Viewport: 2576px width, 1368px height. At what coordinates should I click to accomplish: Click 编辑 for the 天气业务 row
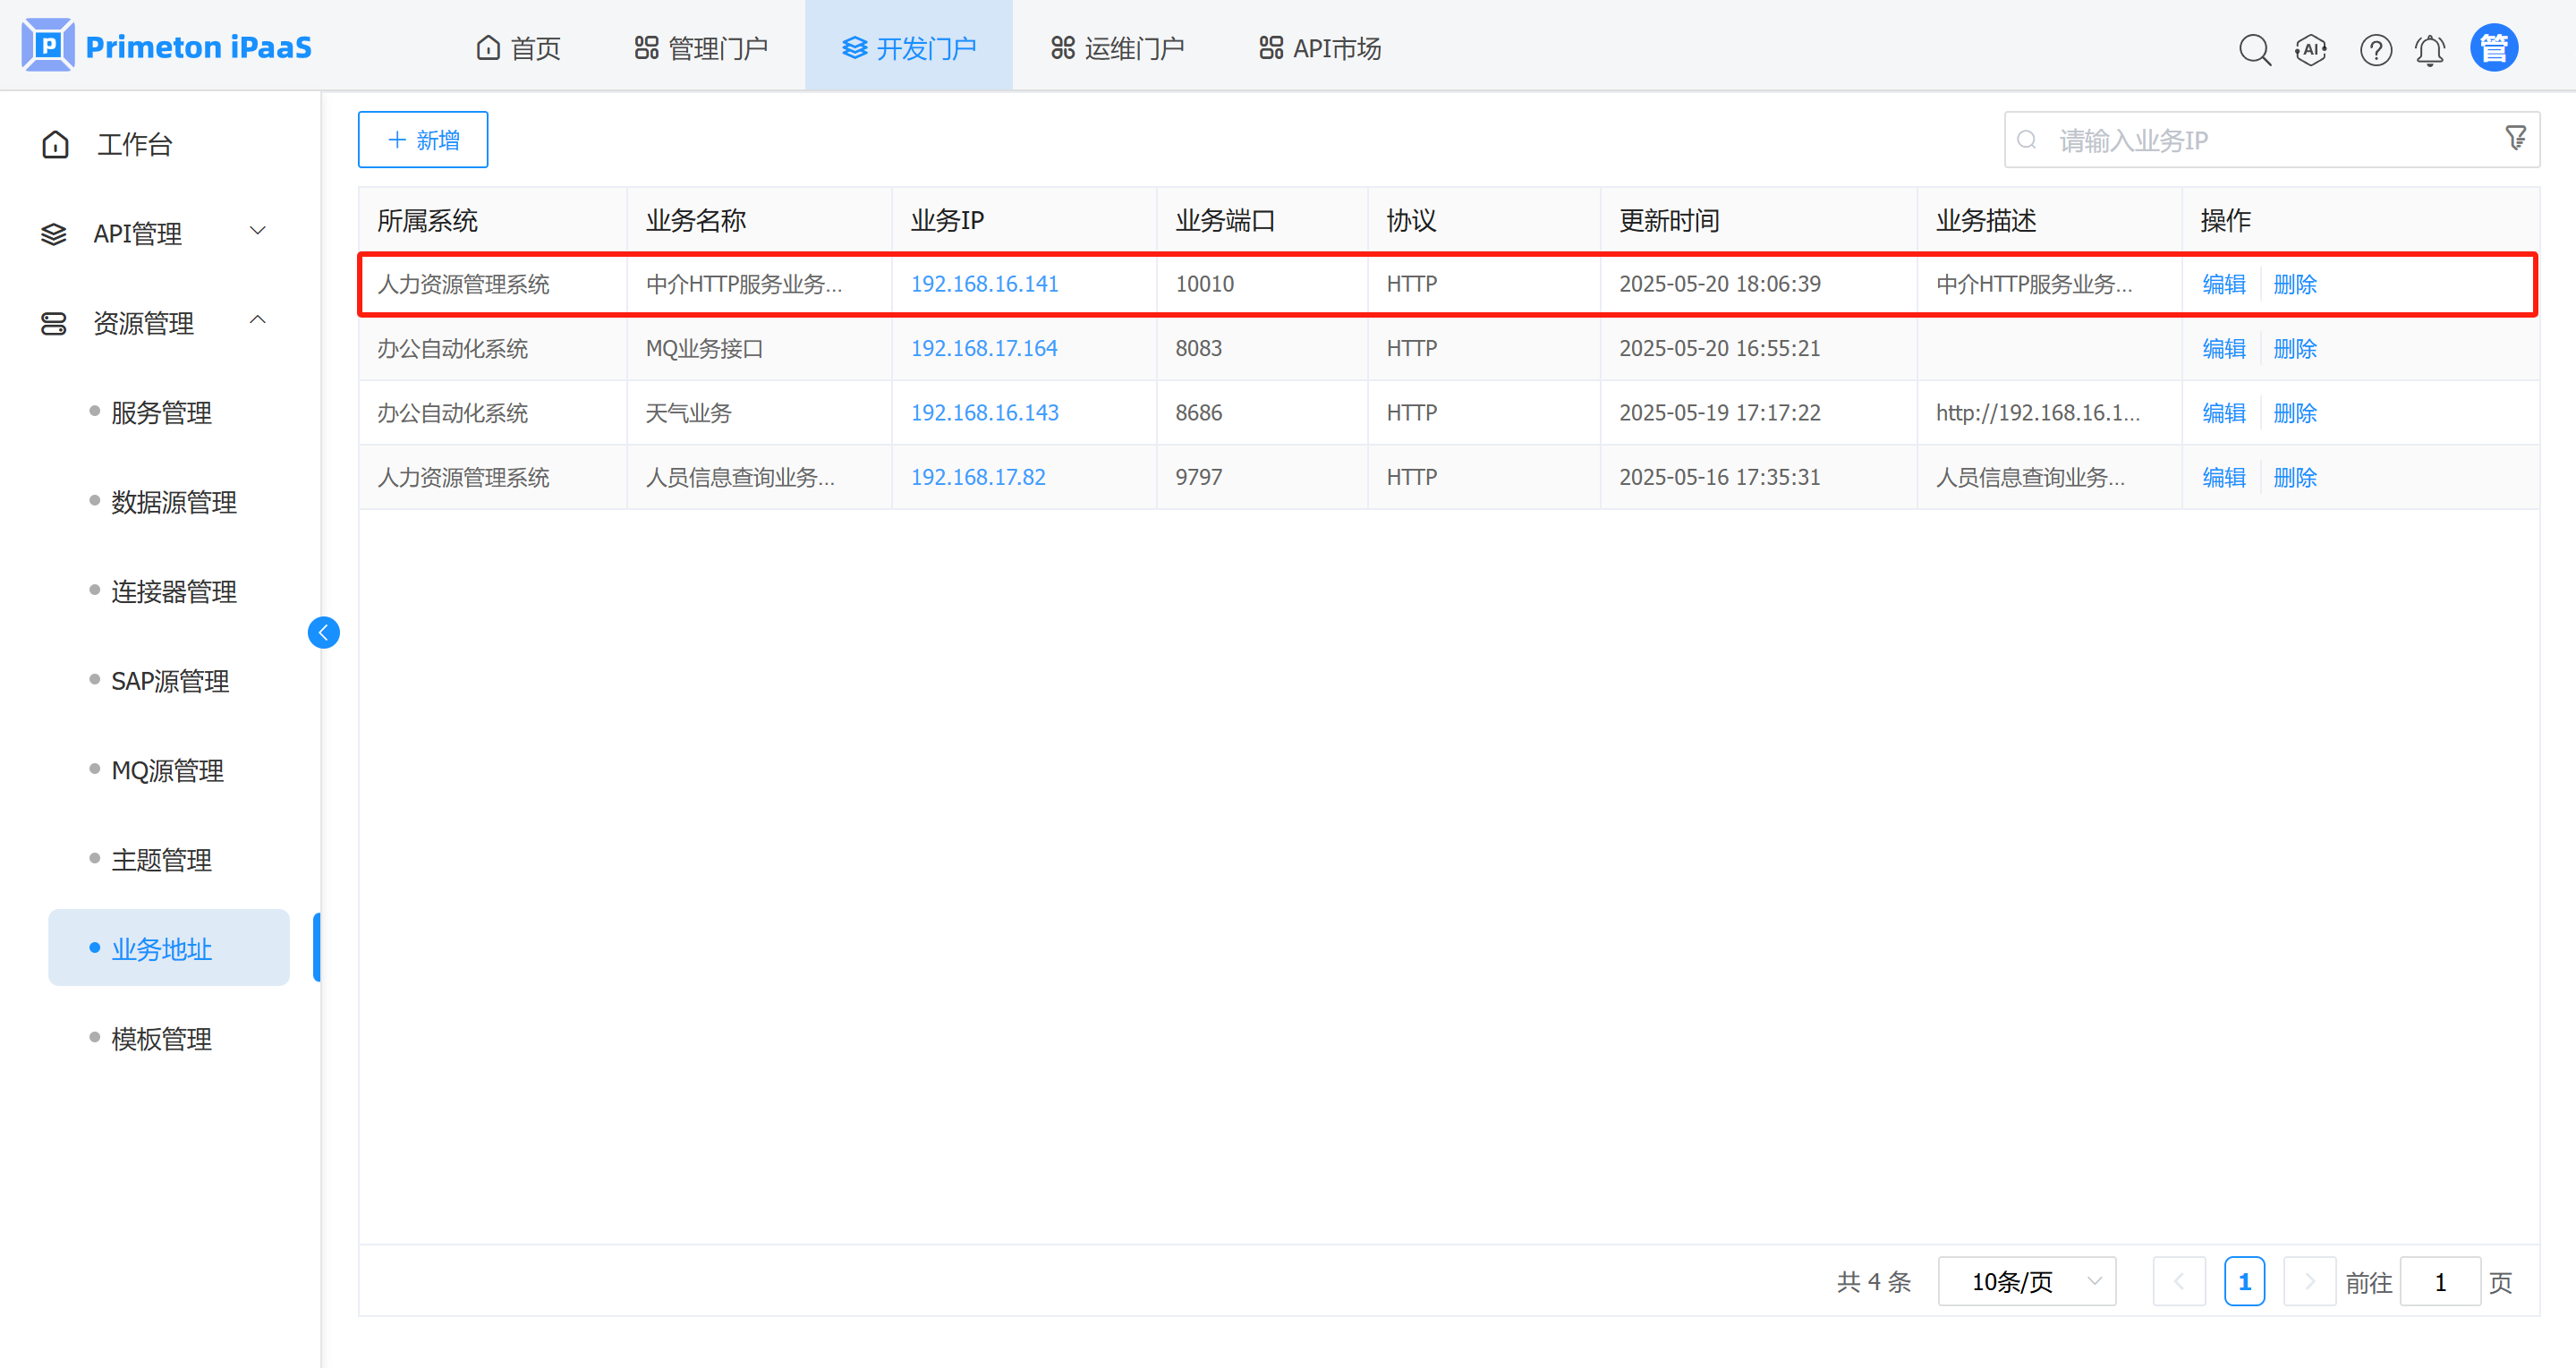(x=2223, y=413)
